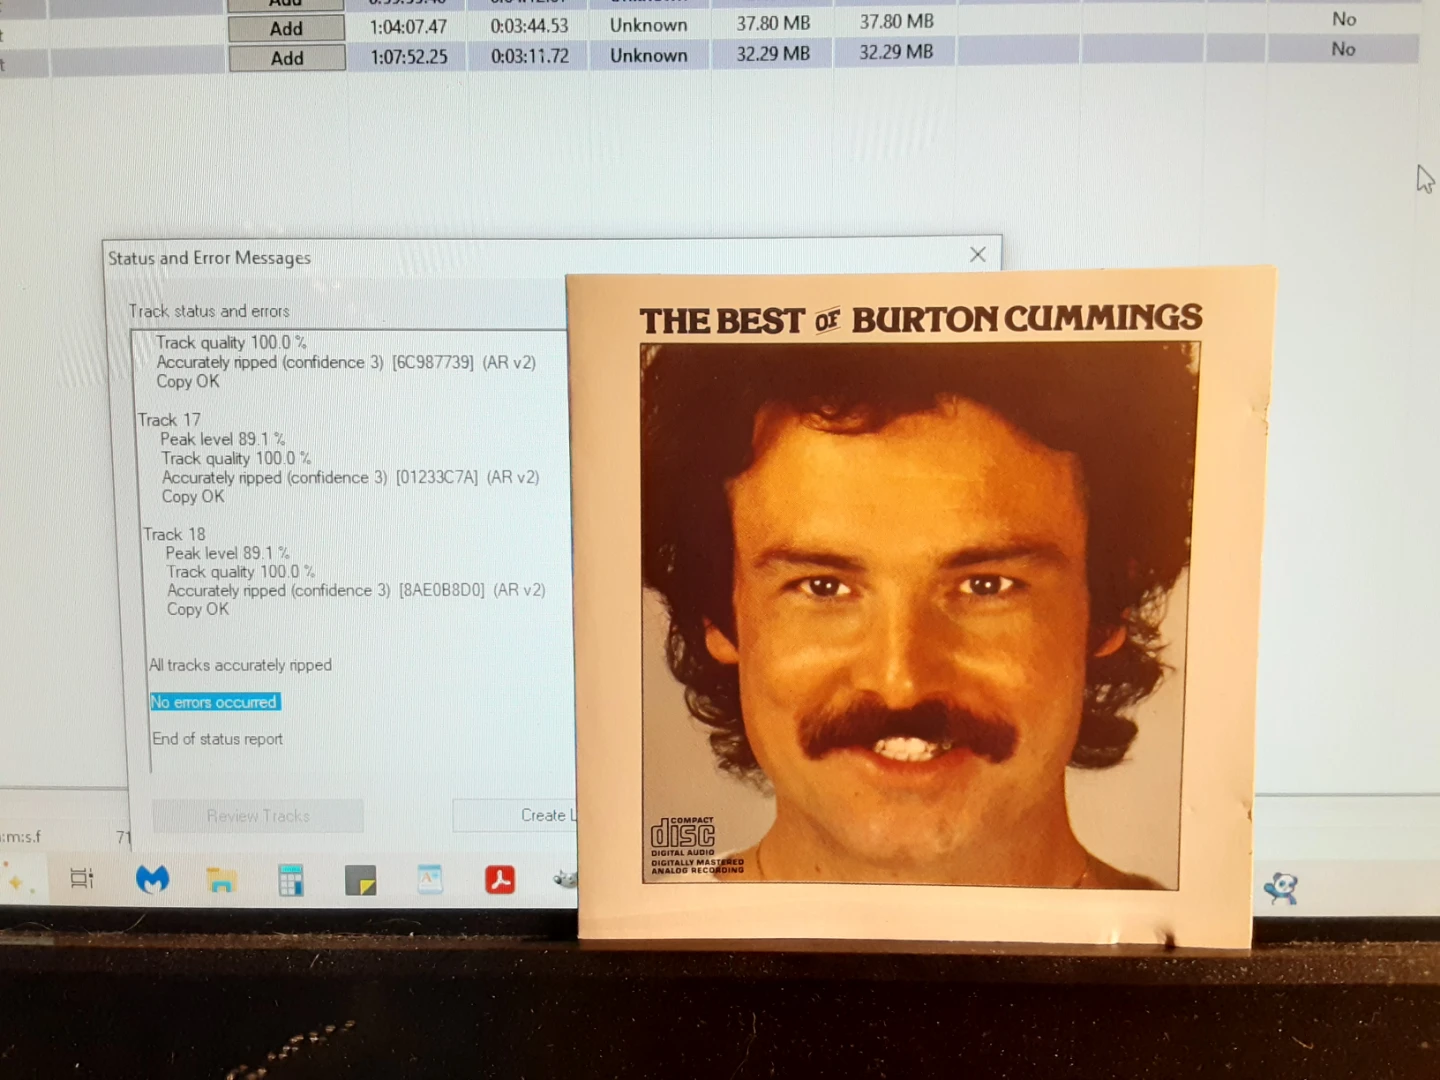Select the 1:07:52.25 start time cell
The width and height of the screenshot is (1440, 1080).
(409, 57)
